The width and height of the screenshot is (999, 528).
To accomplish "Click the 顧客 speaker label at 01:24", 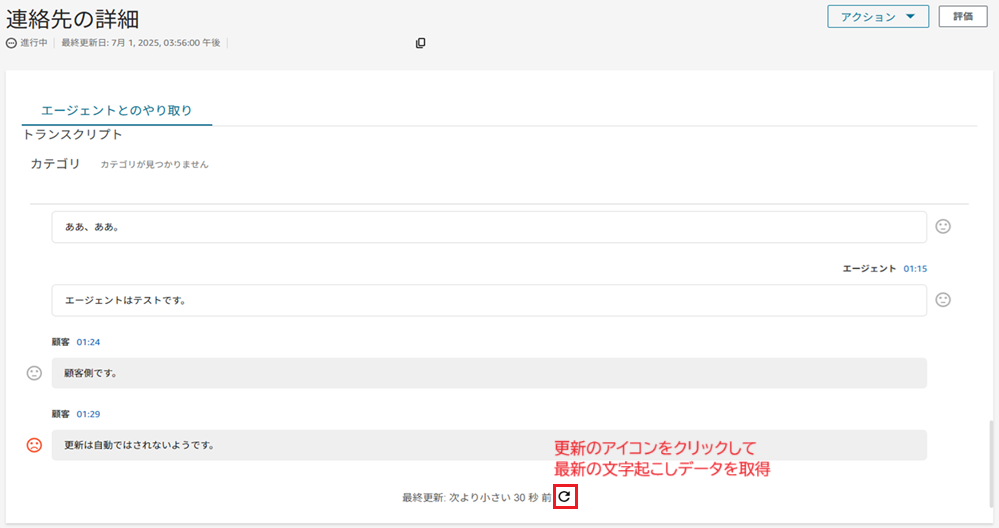I will point(61,342).
